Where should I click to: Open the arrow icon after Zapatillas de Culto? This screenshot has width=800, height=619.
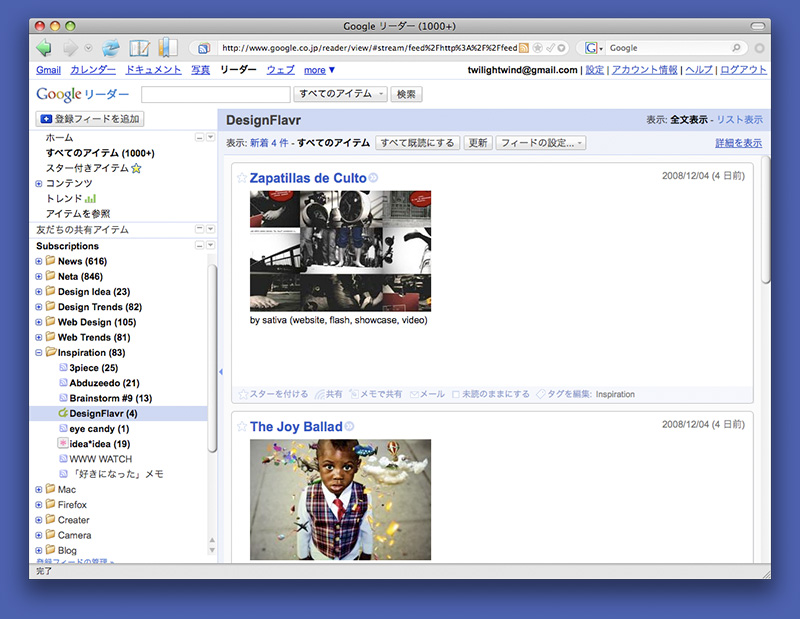point(373,178)
